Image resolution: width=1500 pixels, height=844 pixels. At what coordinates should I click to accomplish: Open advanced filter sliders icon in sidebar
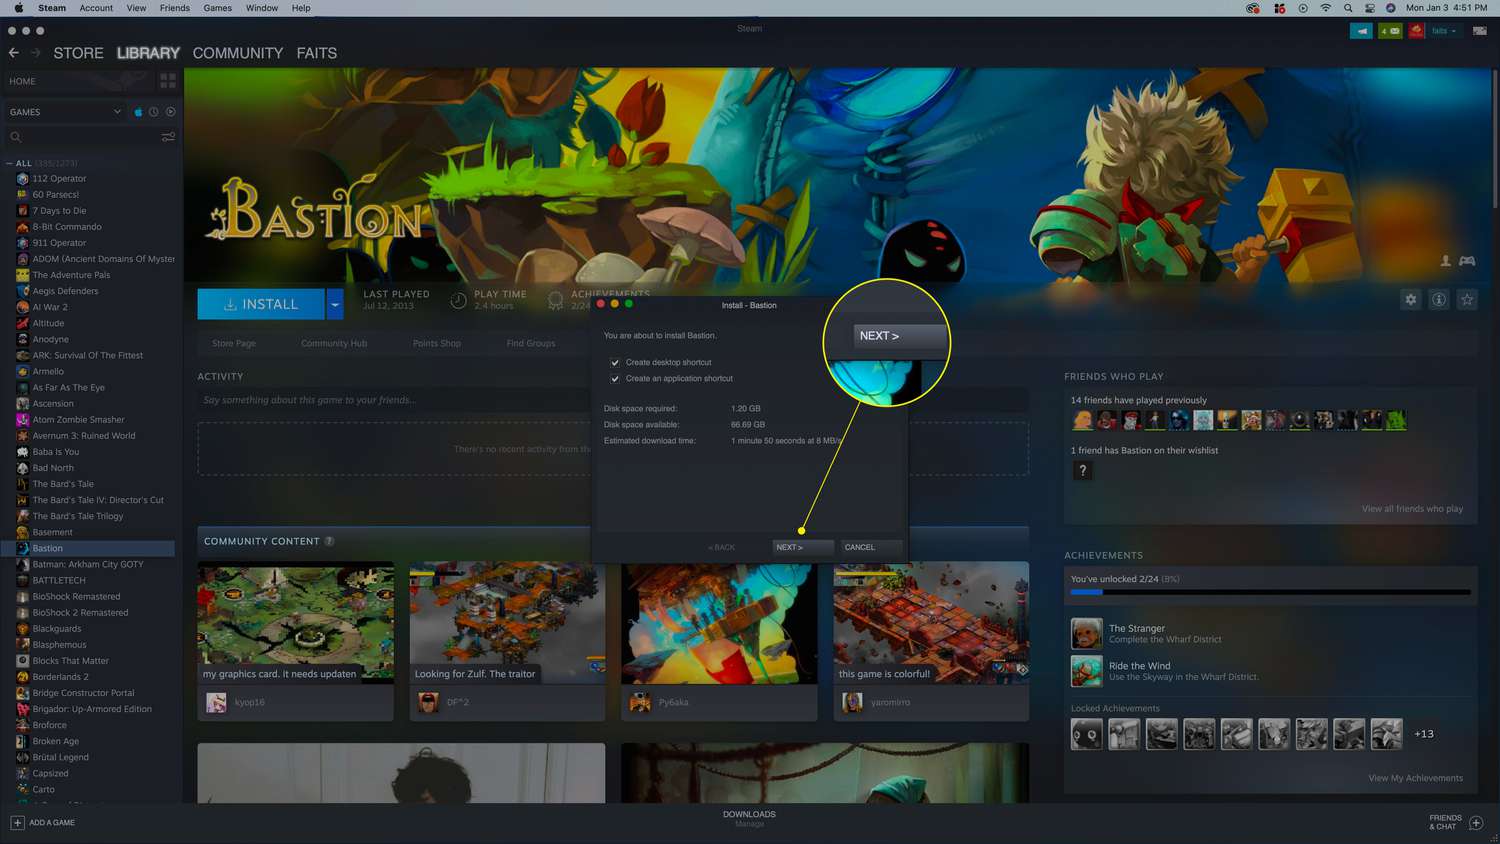tap(168, 137)
